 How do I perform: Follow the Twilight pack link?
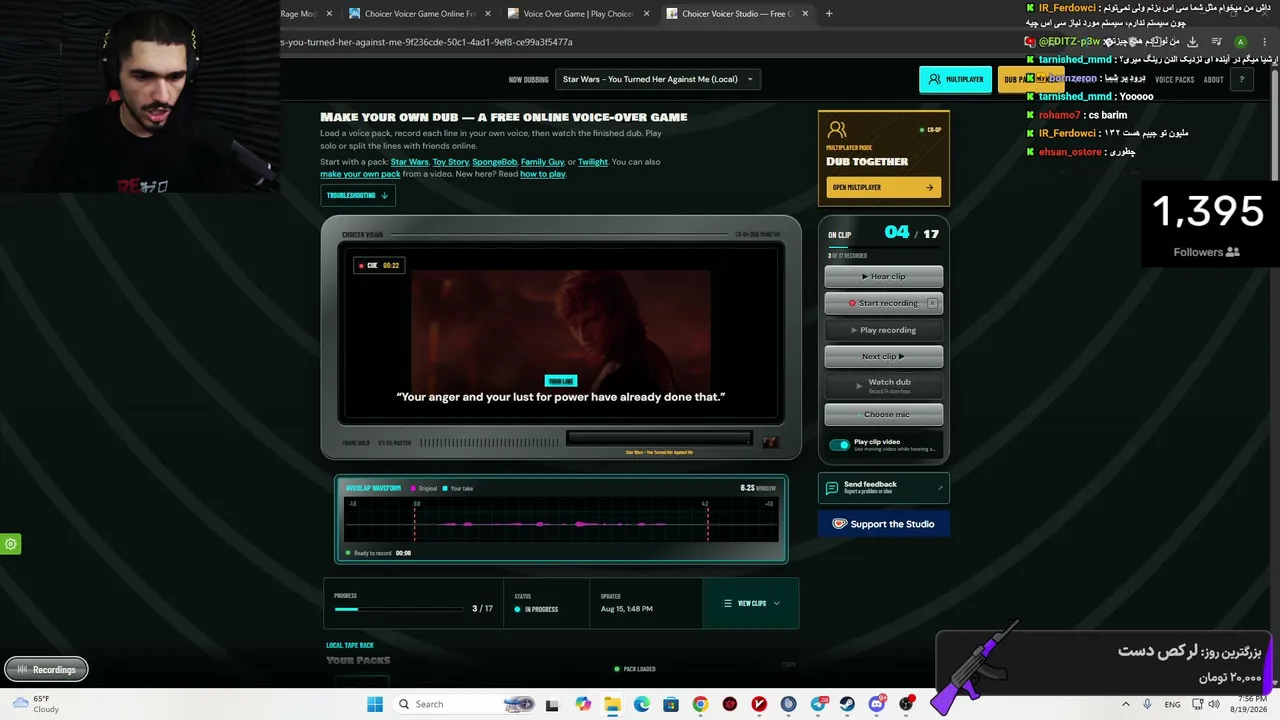(x=593, y=162)
